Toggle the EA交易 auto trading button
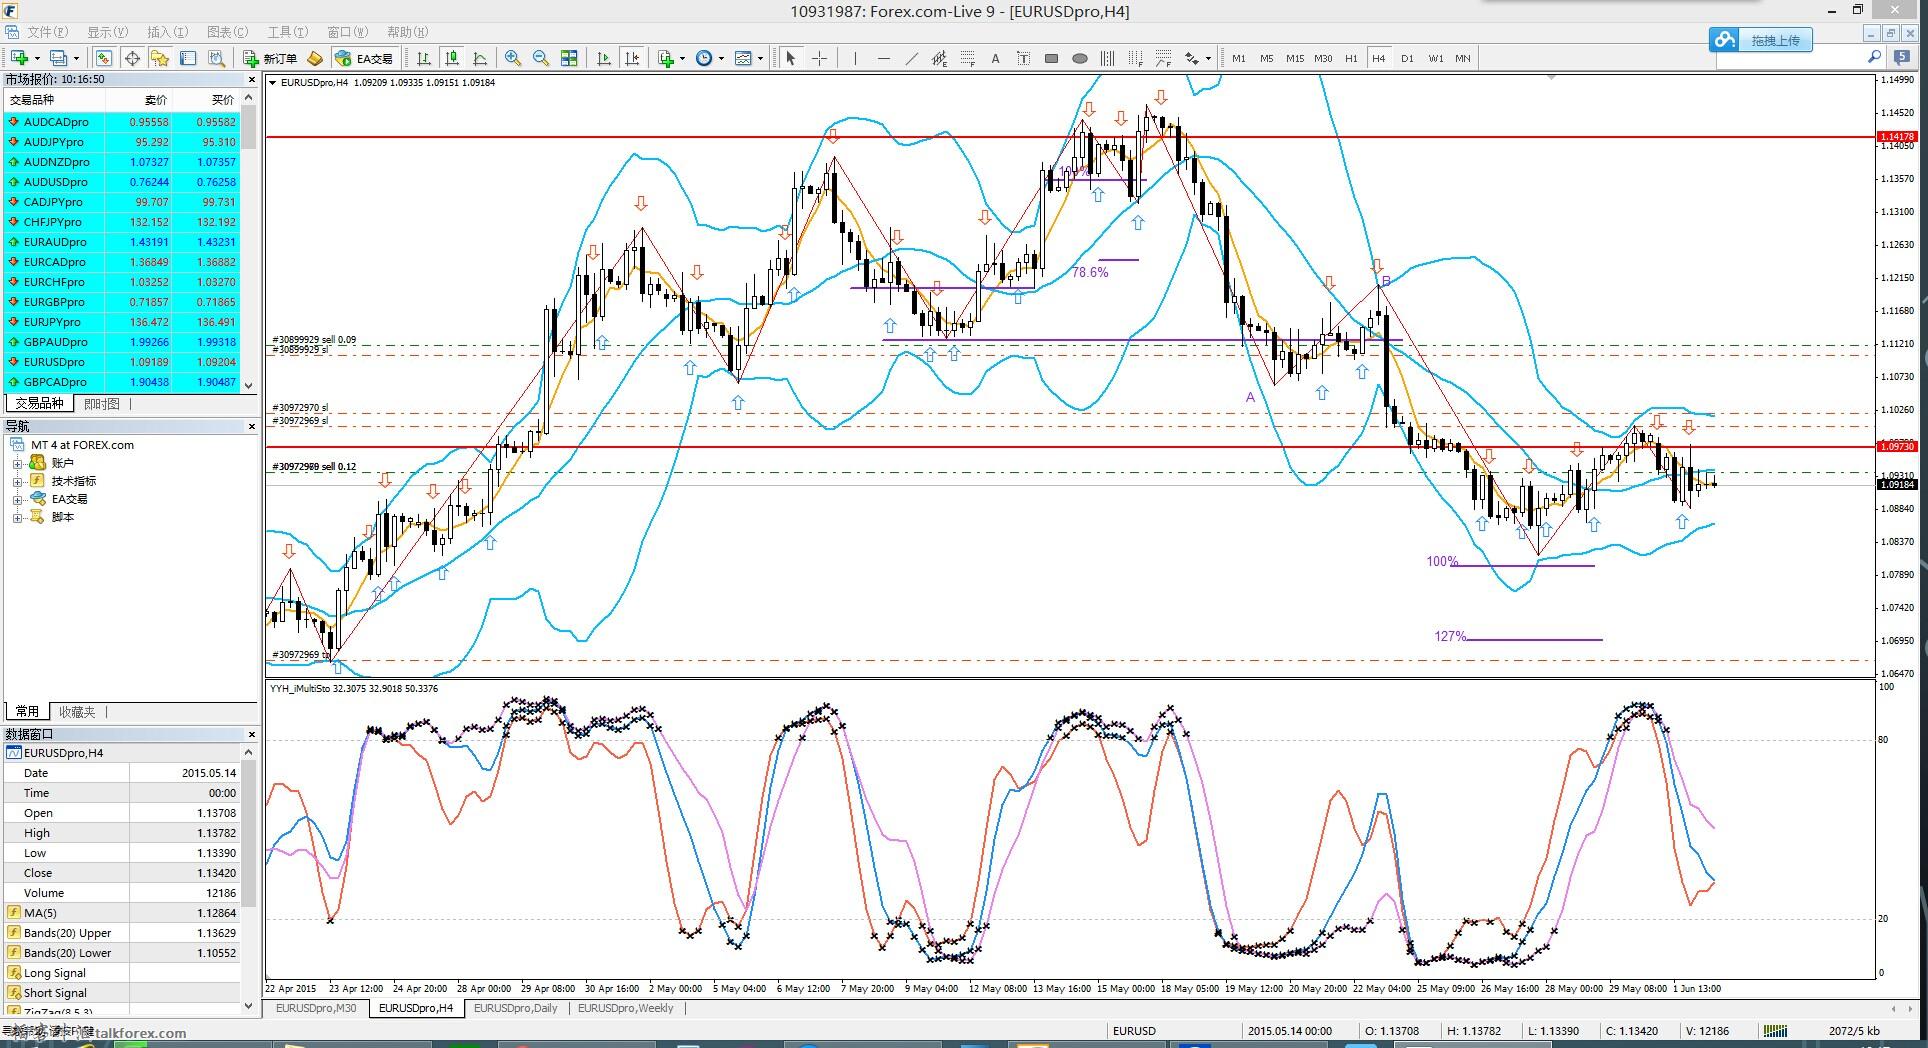This screenshot has width=1928, height=1048. [x=365, y=58]
